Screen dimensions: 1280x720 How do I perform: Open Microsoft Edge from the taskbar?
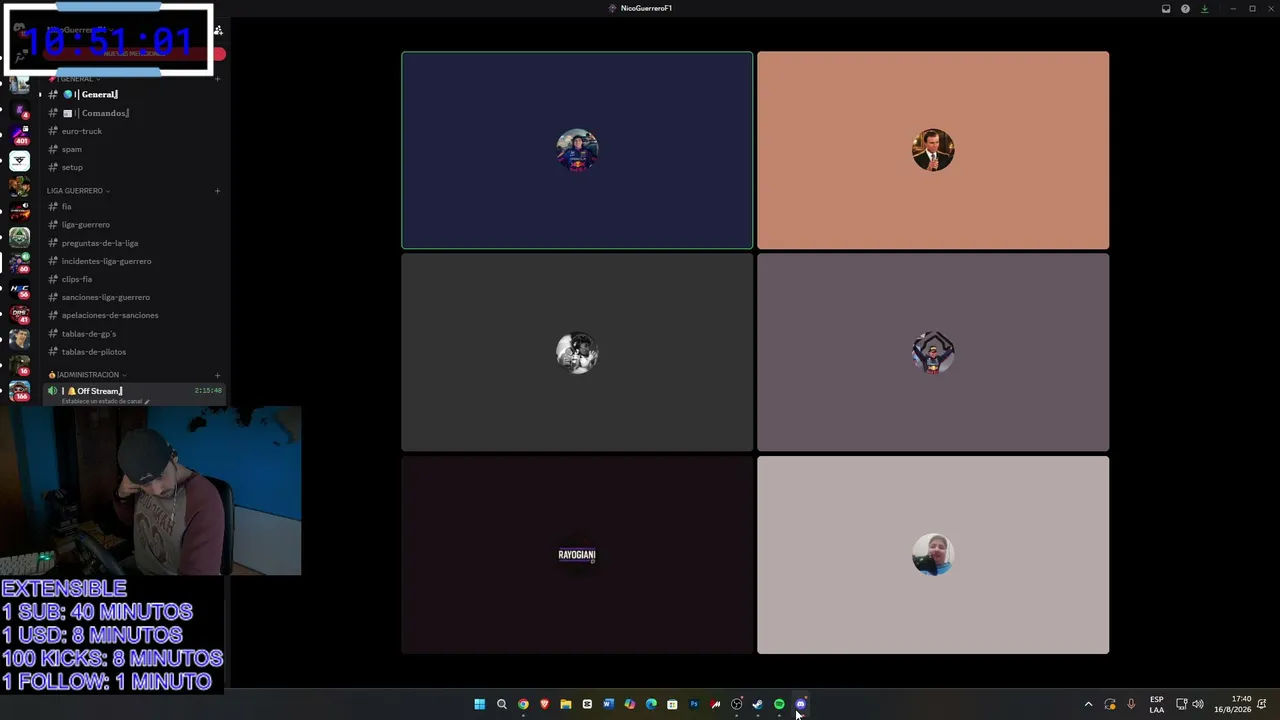point(651,704)
